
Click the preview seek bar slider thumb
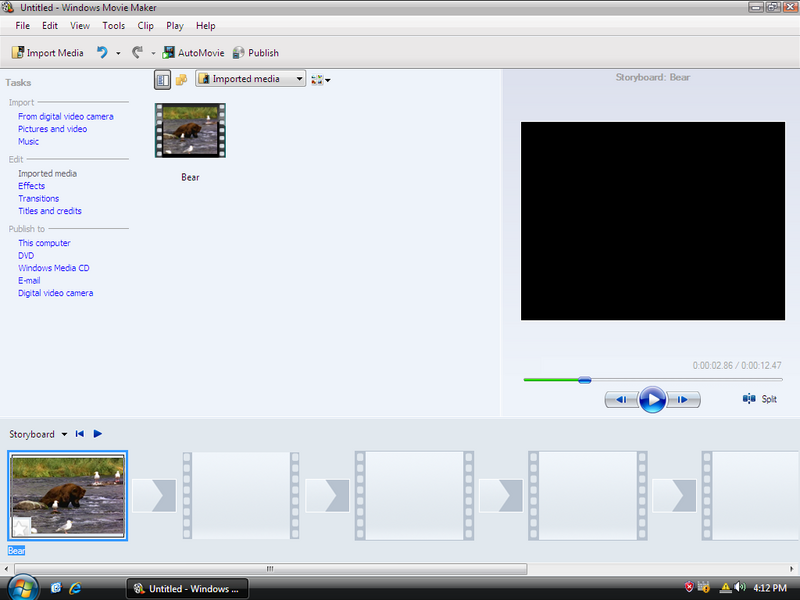[x=585, y=380]
